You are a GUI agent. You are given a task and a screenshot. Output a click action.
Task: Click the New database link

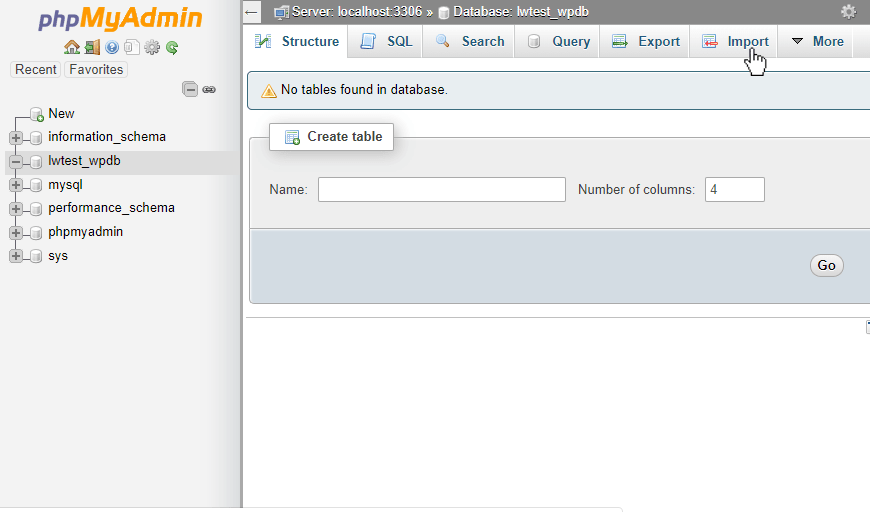(x=61, y=113)
